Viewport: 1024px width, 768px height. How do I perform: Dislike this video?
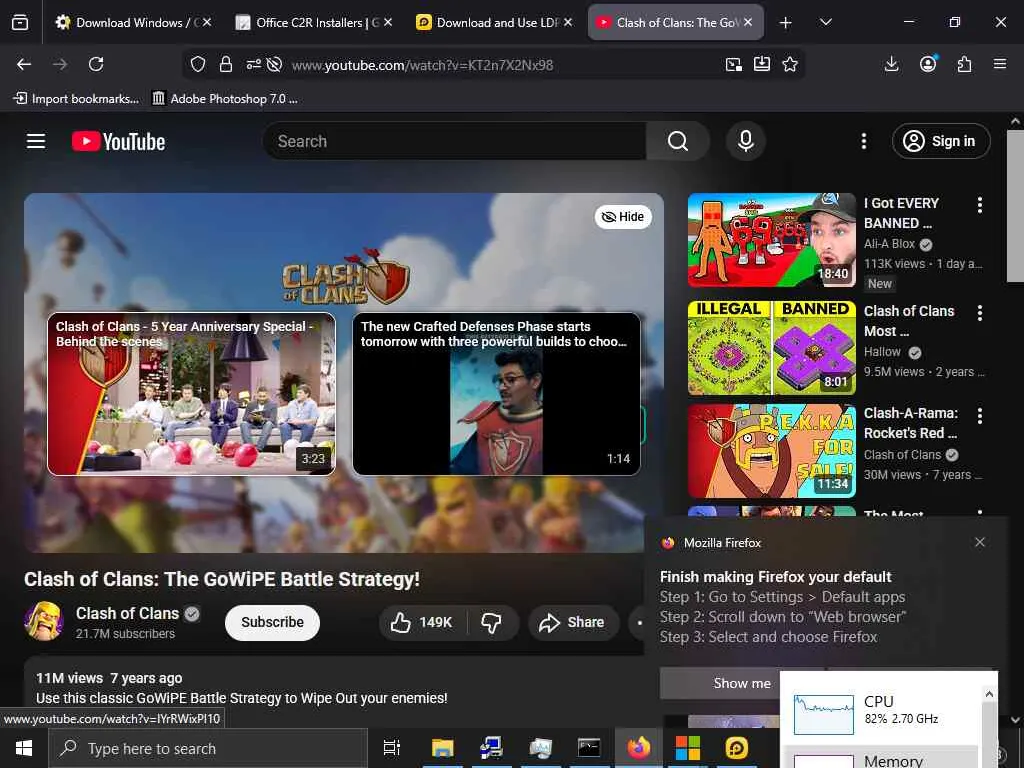(492, 622)
